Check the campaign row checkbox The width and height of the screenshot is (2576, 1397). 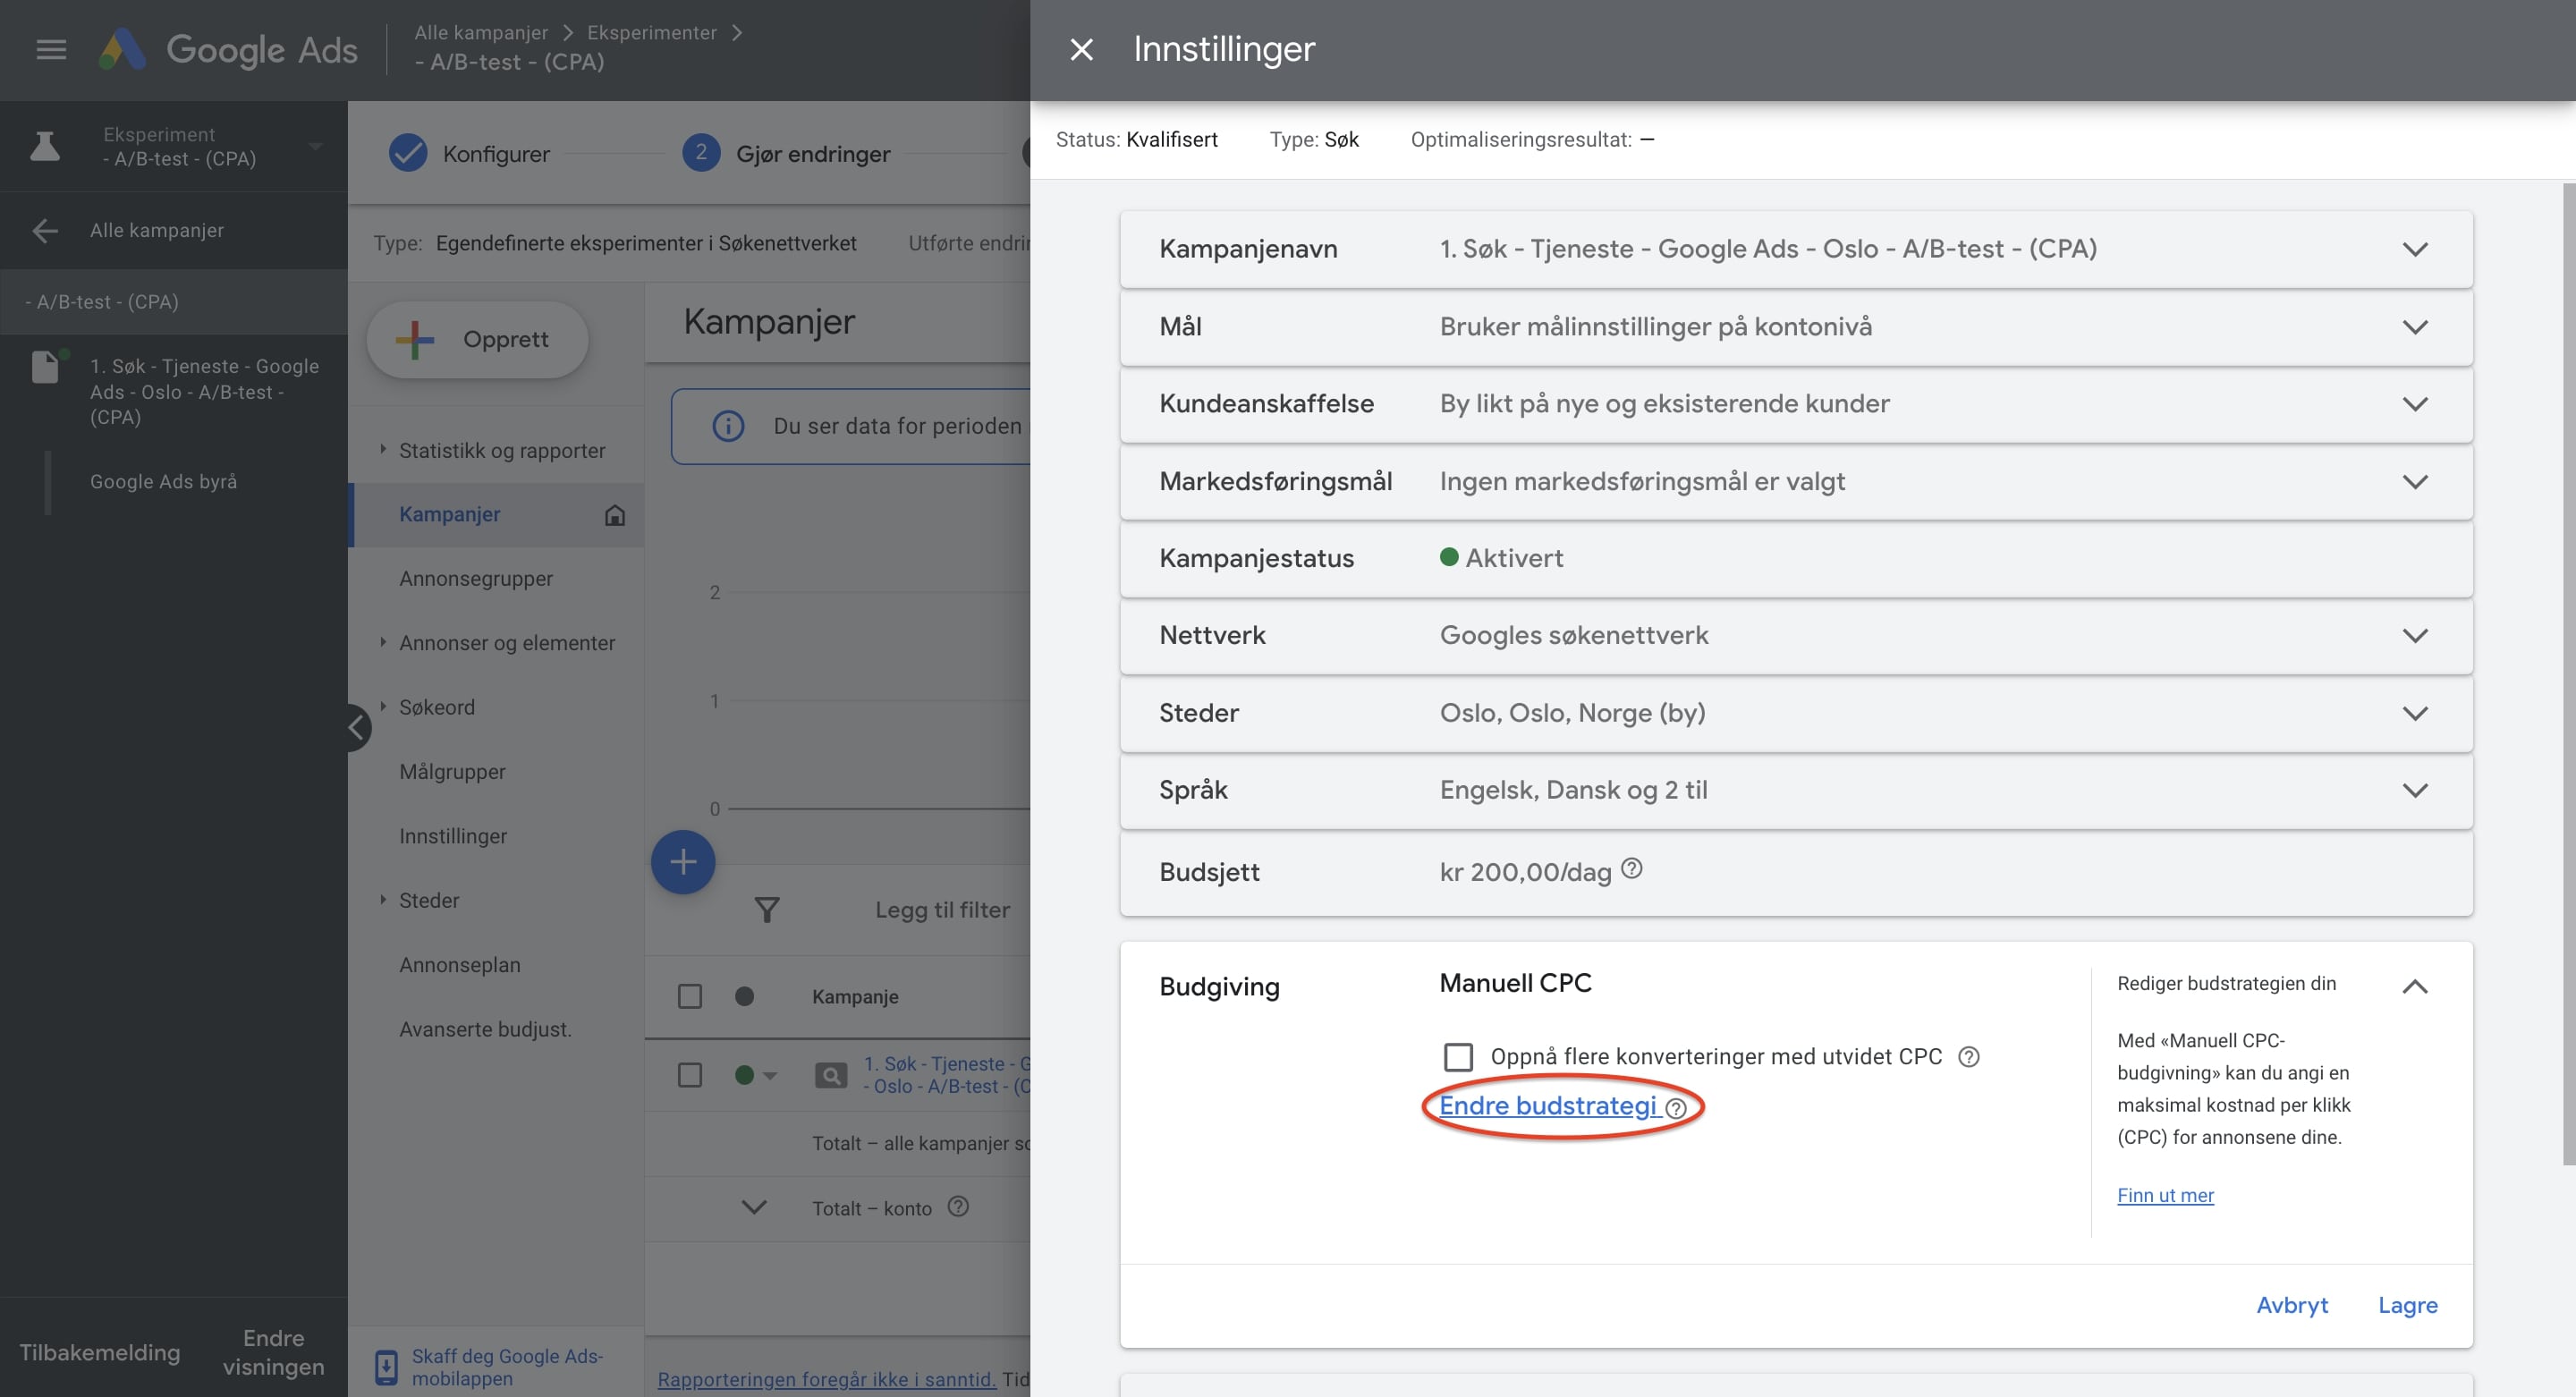(x=689, y=1075)
